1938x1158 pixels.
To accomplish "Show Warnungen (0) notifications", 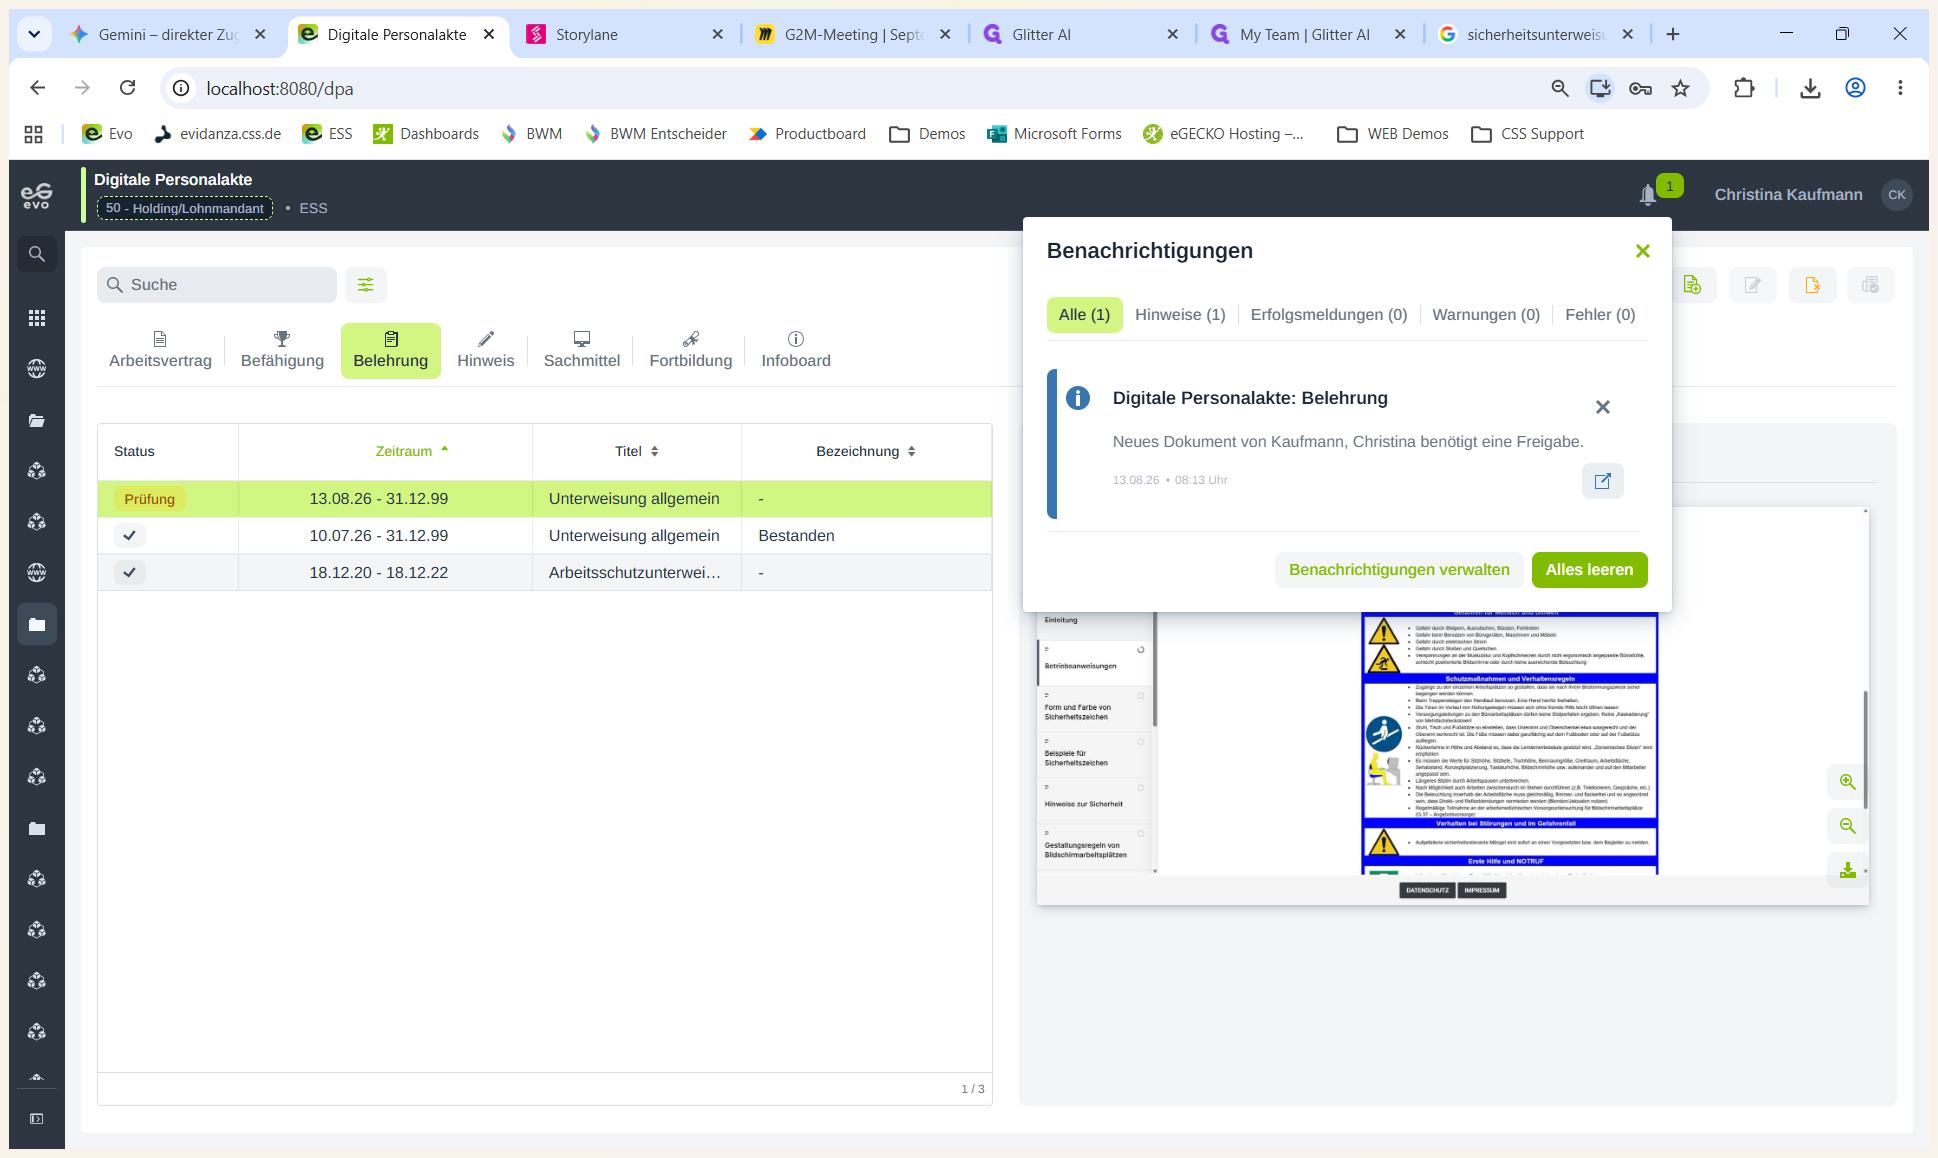I will 1486,315.
